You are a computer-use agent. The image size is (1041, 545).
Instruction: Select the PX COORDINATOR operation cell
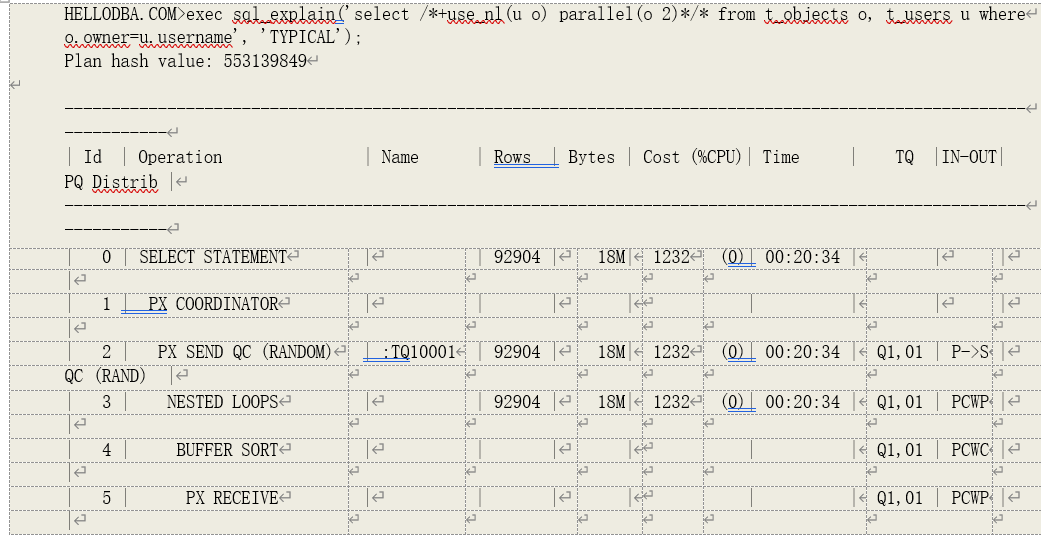(212, 304)
